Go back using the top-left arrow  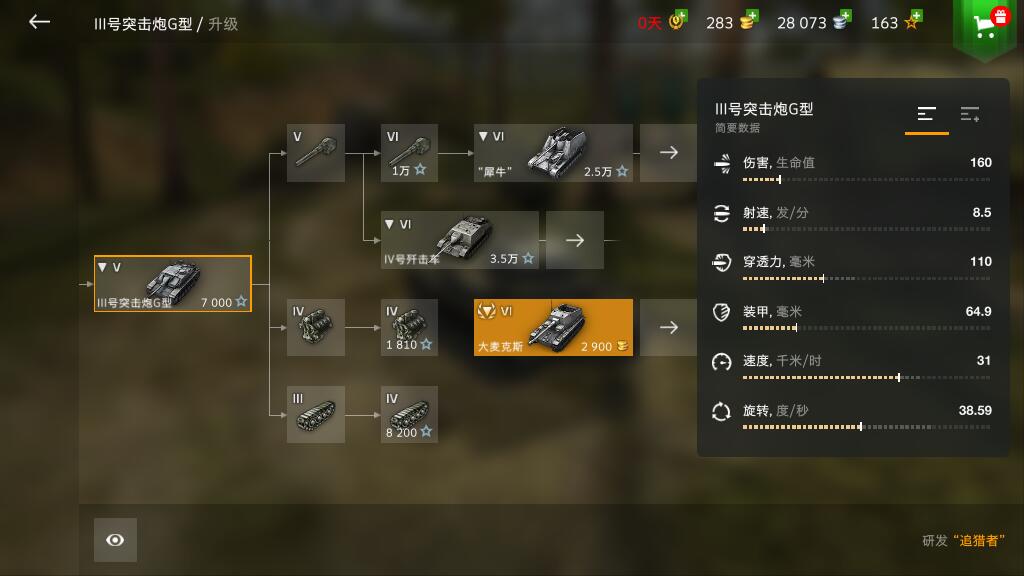pos(39,22)
